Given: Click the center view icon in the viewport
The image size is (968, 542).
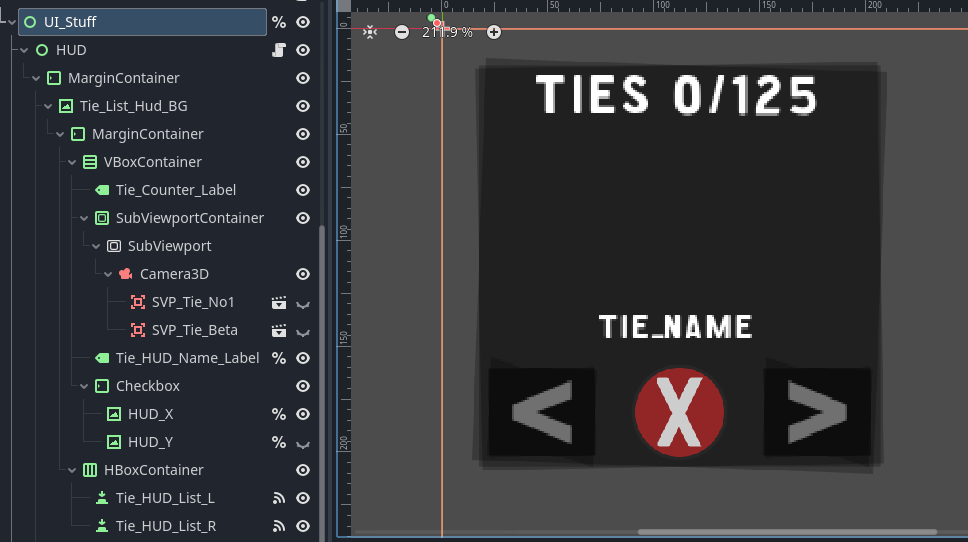Looking at the screenshot, I should pyautogui.click(x=370, y=32).
